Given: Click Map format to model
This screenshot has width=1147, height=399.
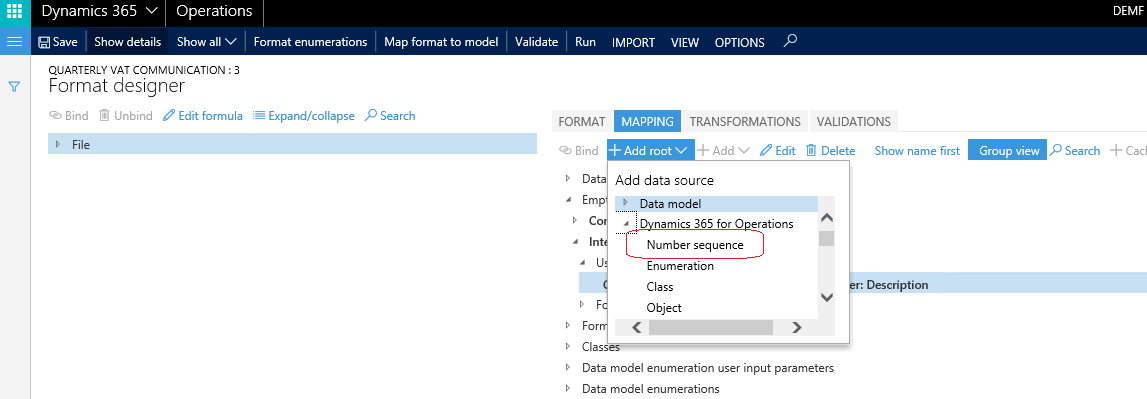Looking at the screenshot, I should (441, 42).
